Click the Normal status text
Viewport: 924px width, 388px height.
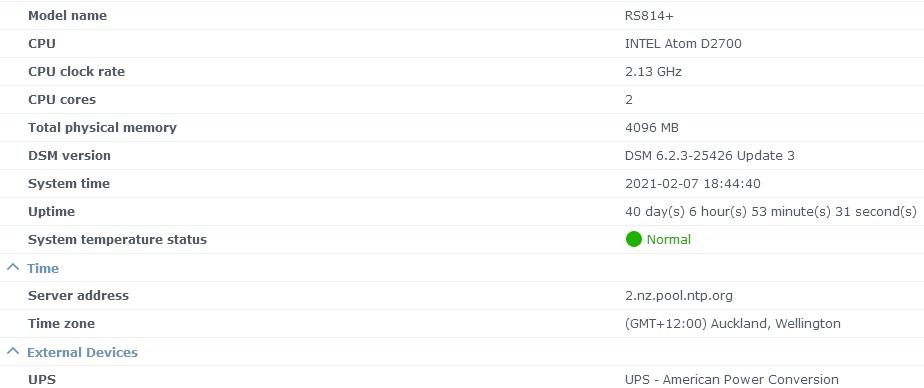669,239
